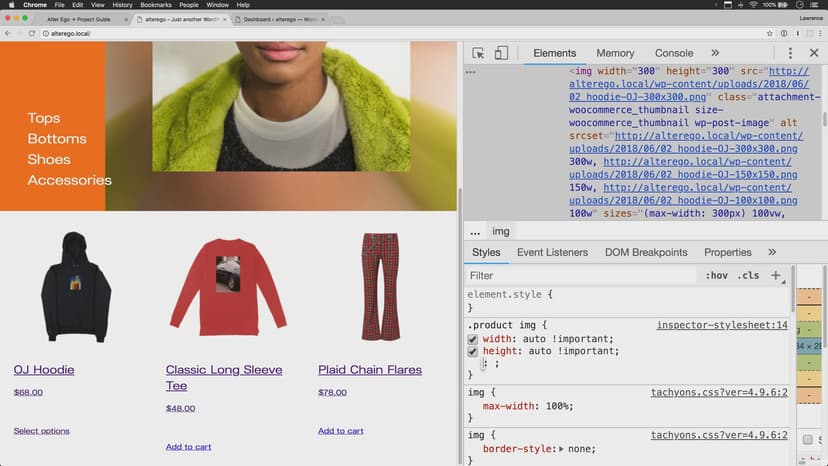
Task: Open the inspector-stylesheet:14 source link
Action: [x=721, y=326]
